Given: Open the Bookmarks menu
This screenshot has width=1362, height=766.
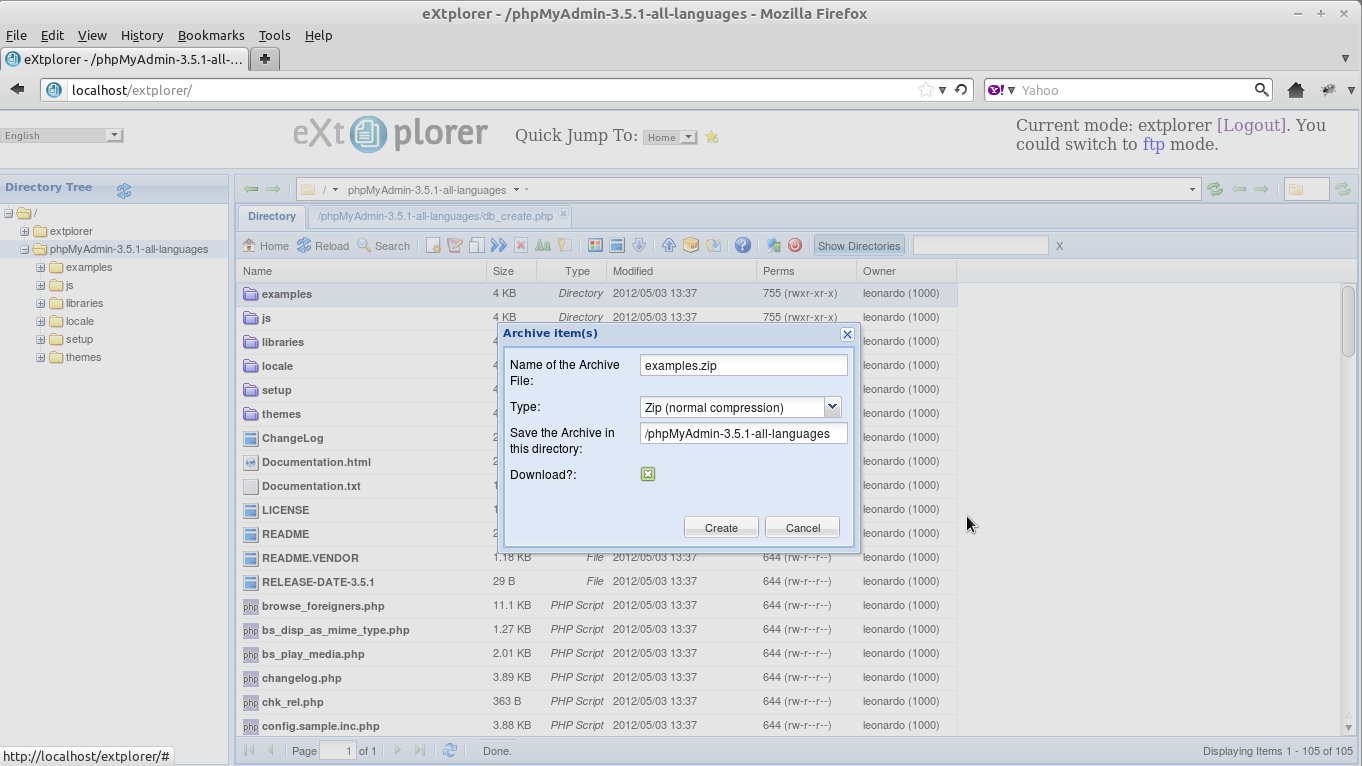Looking at the screenshot, I should point(209,35).
